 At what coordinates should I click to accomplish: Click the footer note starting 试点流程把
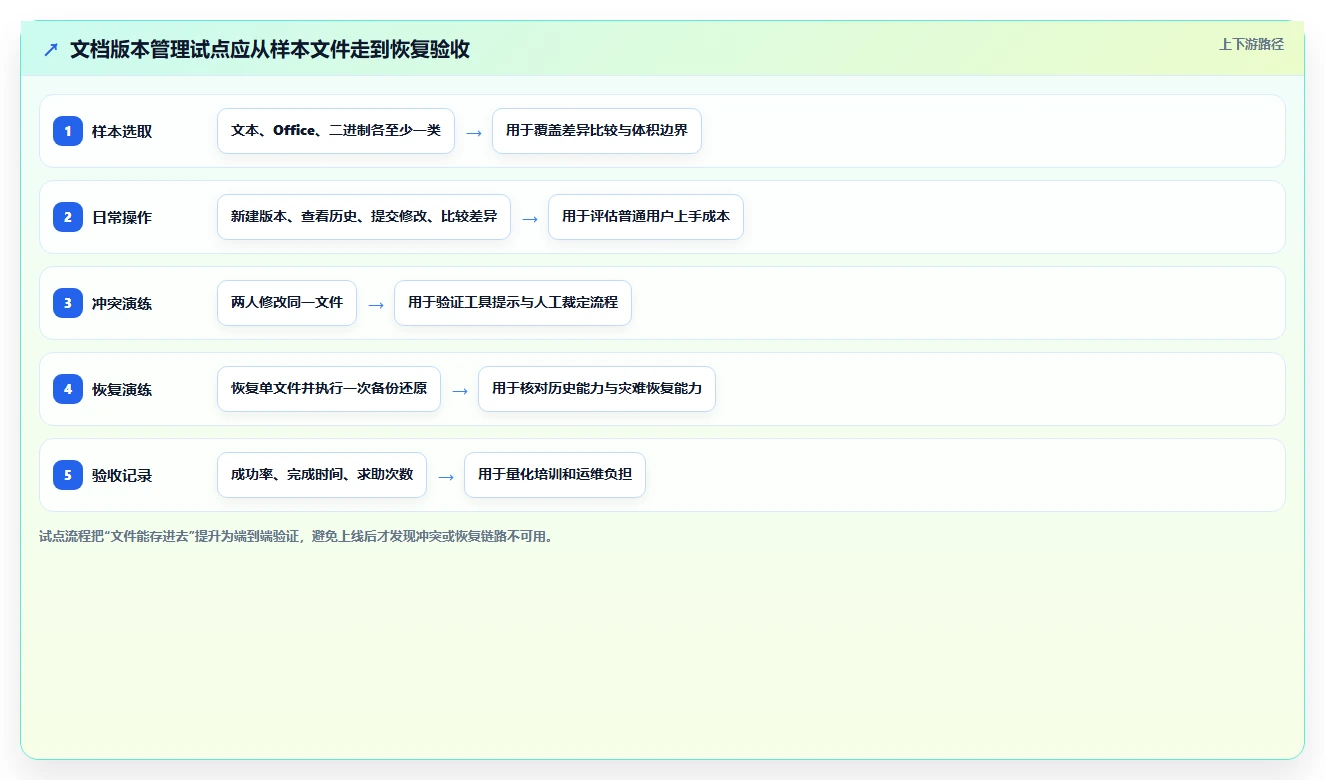[296, 536]
